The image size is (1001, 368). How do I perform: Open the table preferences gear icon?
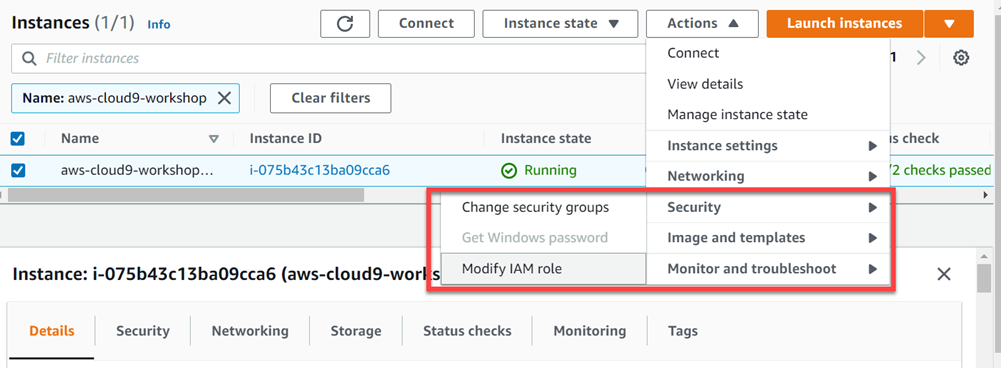(x=961, y=58)
